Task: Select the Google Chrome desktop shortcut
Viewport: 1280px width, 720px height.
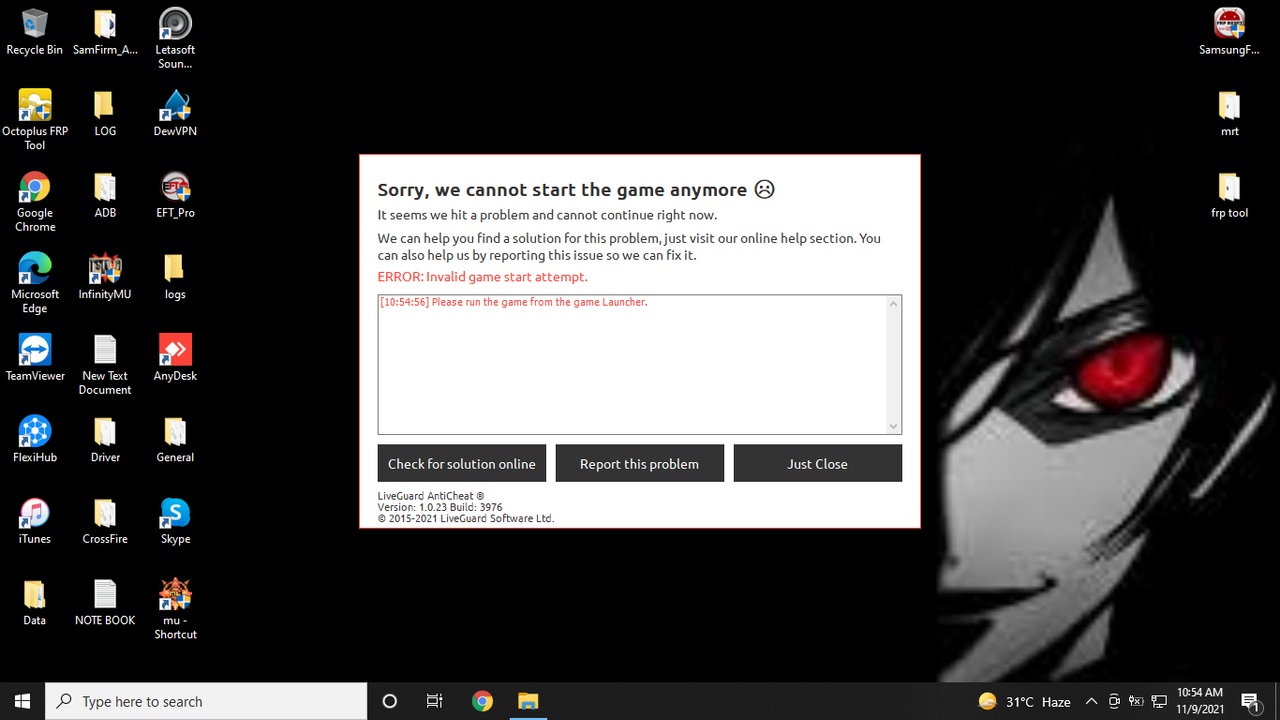Action: 35,201
